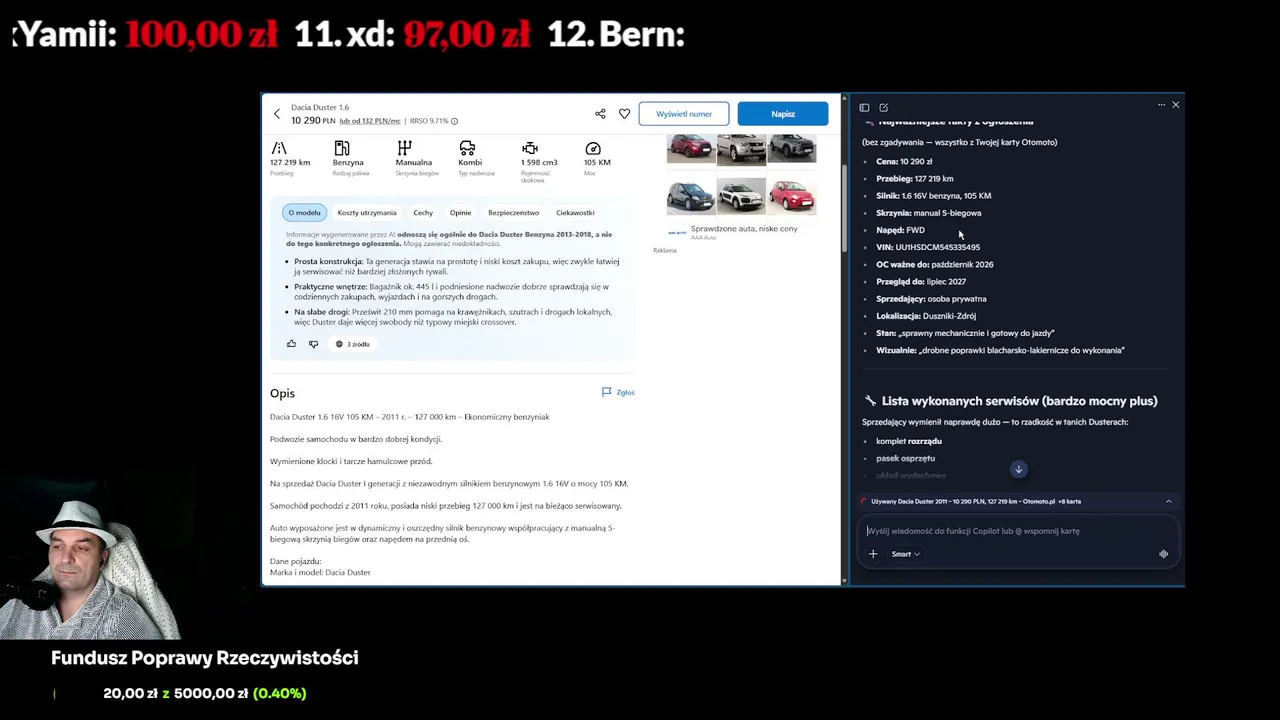This screenshot has width=1280, height=720.
Task: Click the blue Napisz button
Action: (x=783, y=114)
